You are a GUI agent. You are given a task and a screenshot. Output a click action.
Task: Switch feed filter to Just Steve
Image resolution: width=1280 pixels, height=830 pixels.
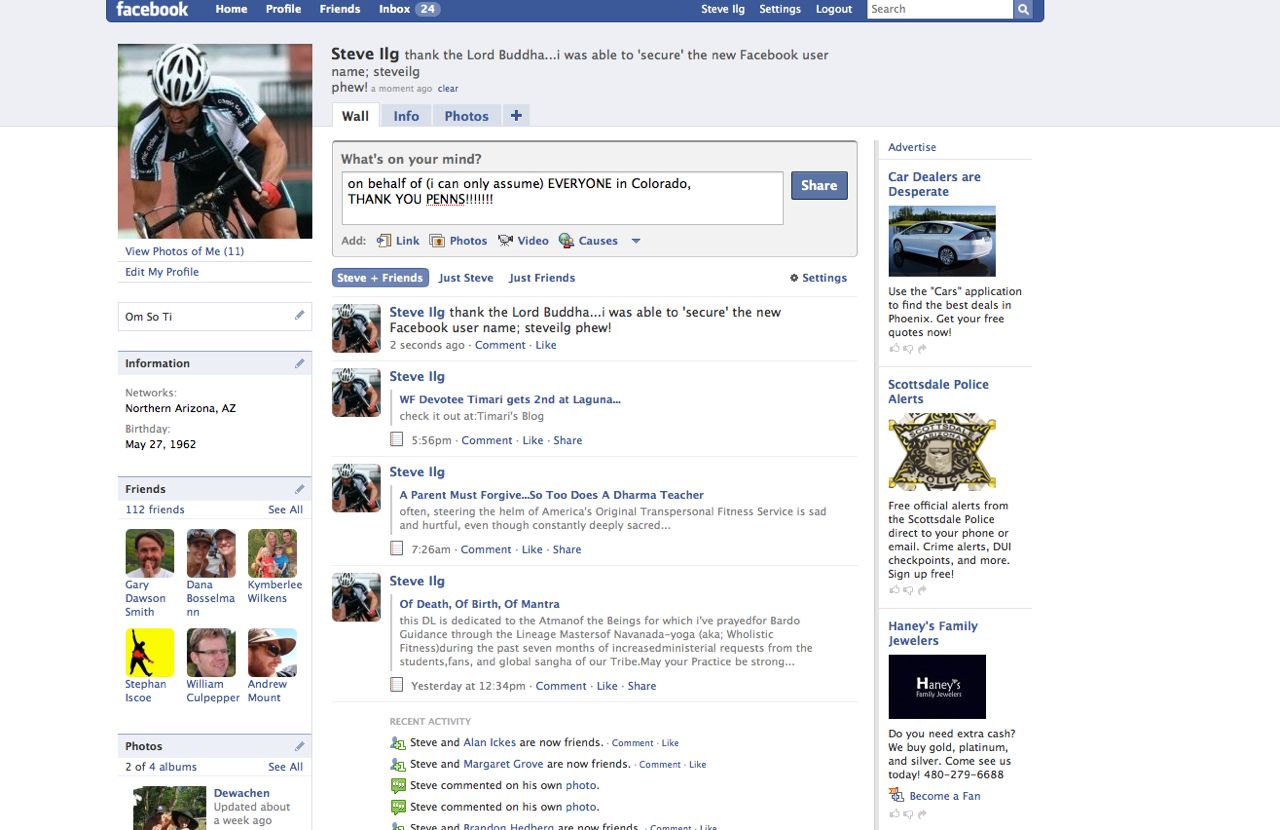coord(466,278)
